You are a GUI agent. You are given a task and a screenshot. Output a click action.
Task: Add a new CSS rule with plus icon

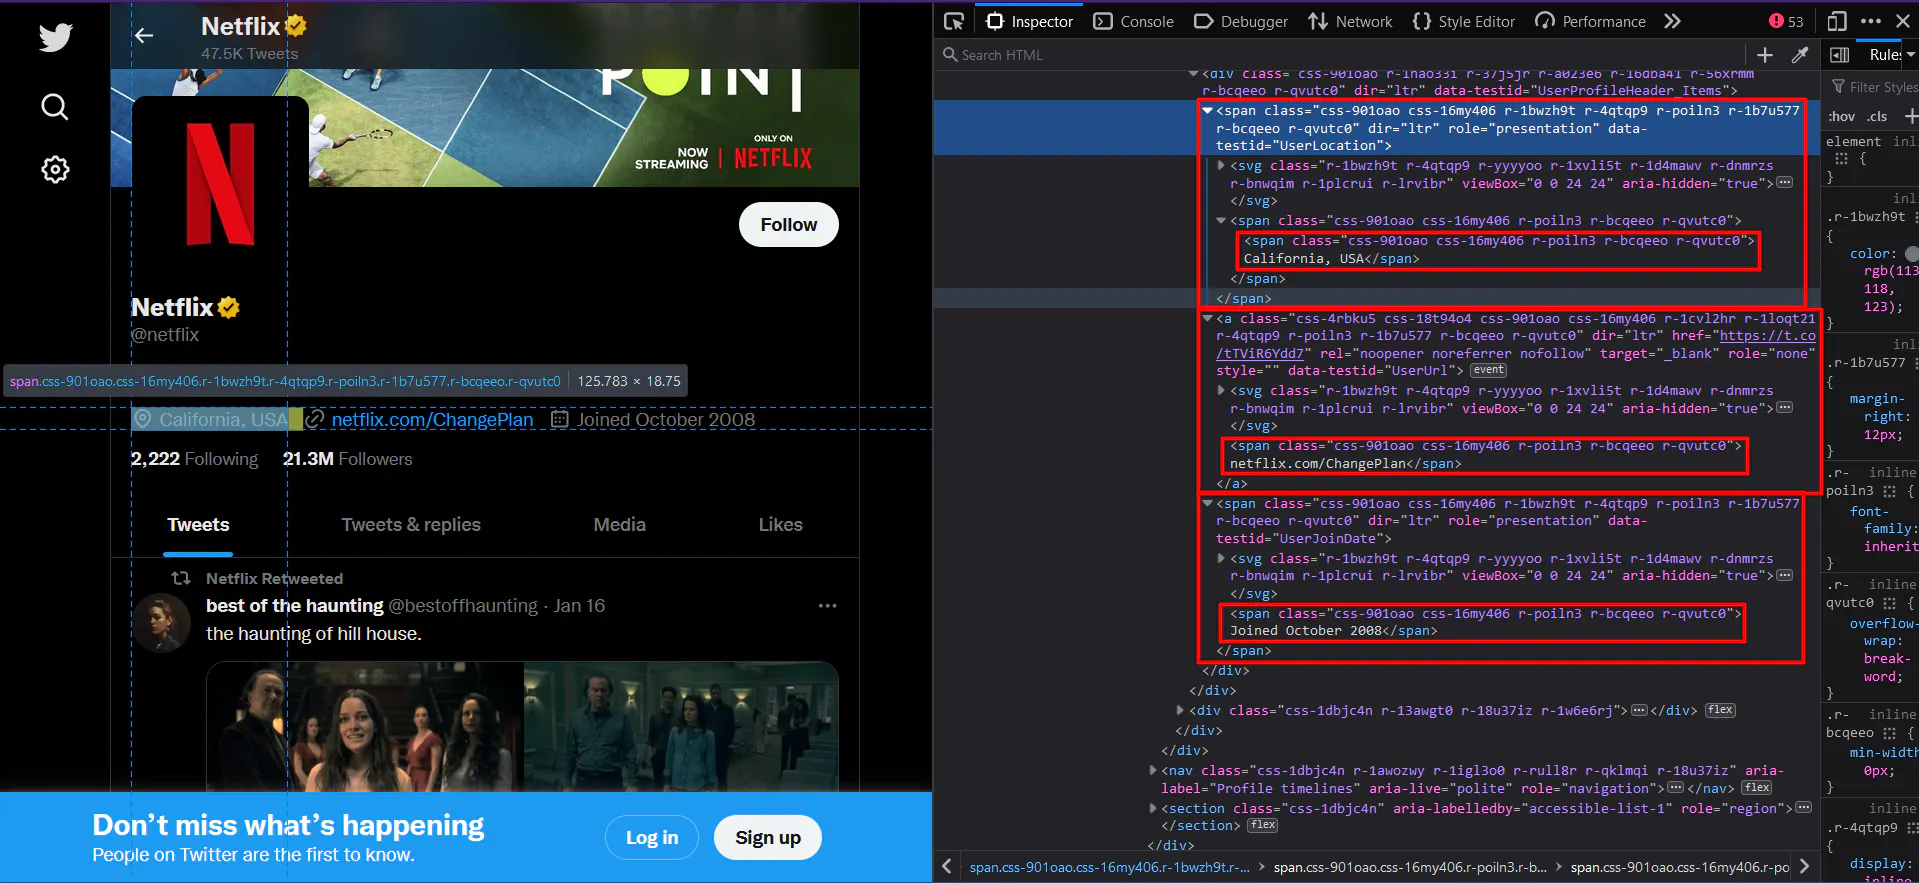(x=1910, y=116)
